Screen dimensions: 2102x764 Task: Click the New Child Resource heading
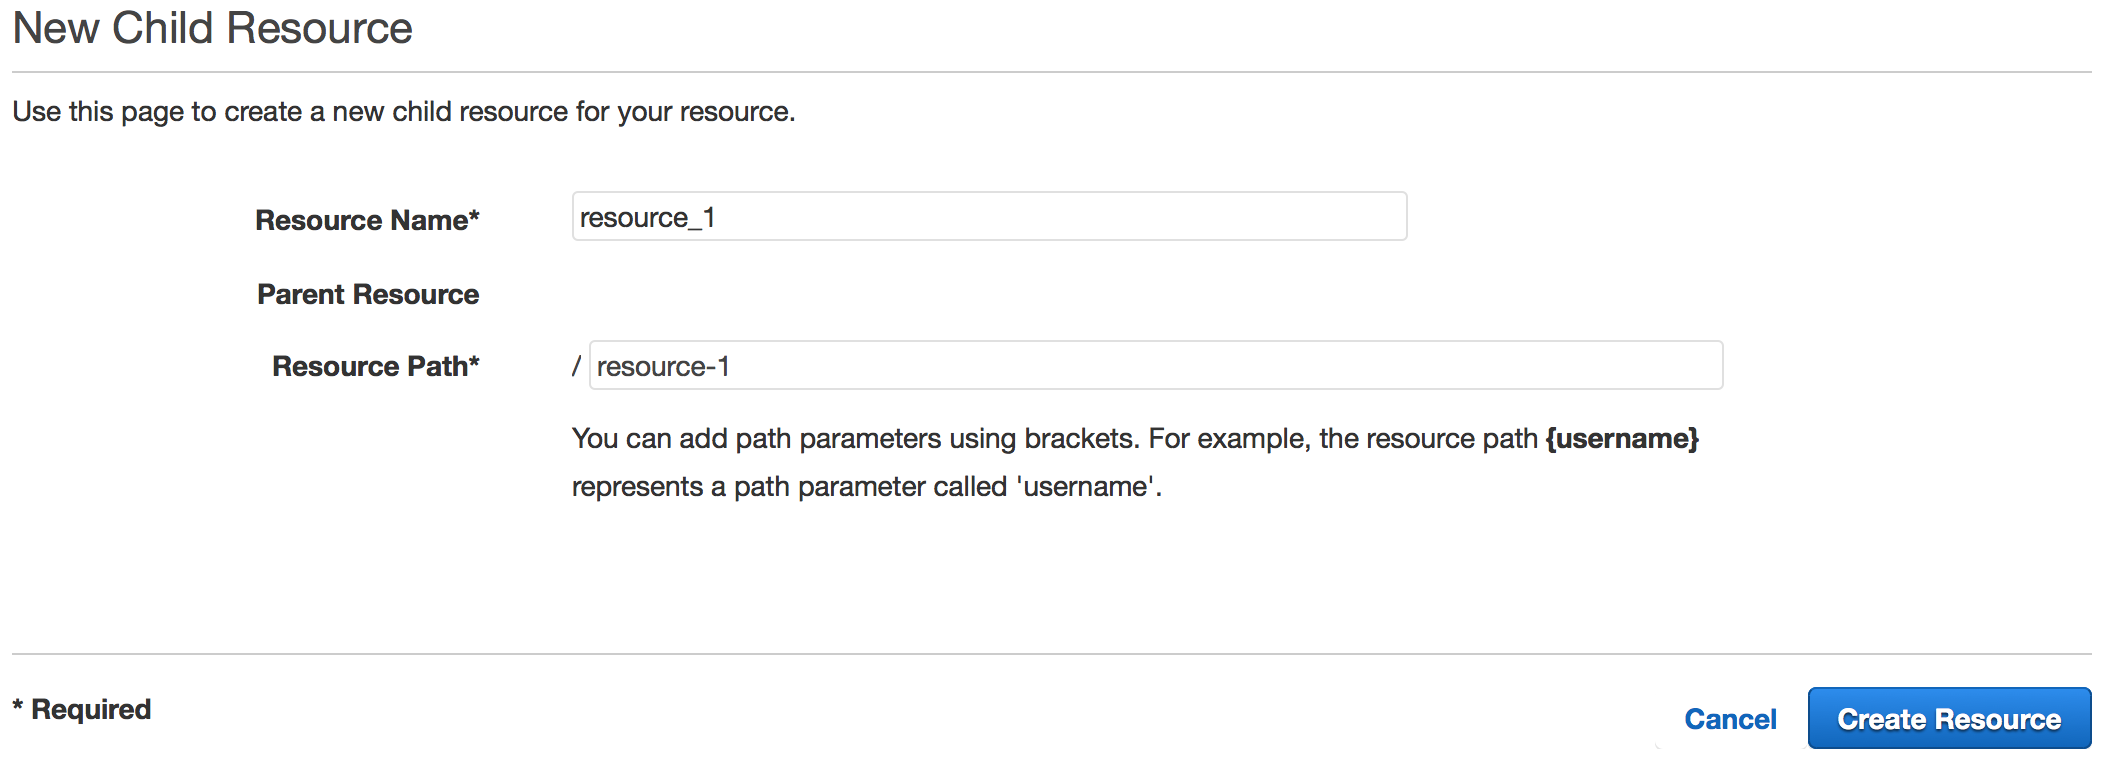(x=212, y=28)
